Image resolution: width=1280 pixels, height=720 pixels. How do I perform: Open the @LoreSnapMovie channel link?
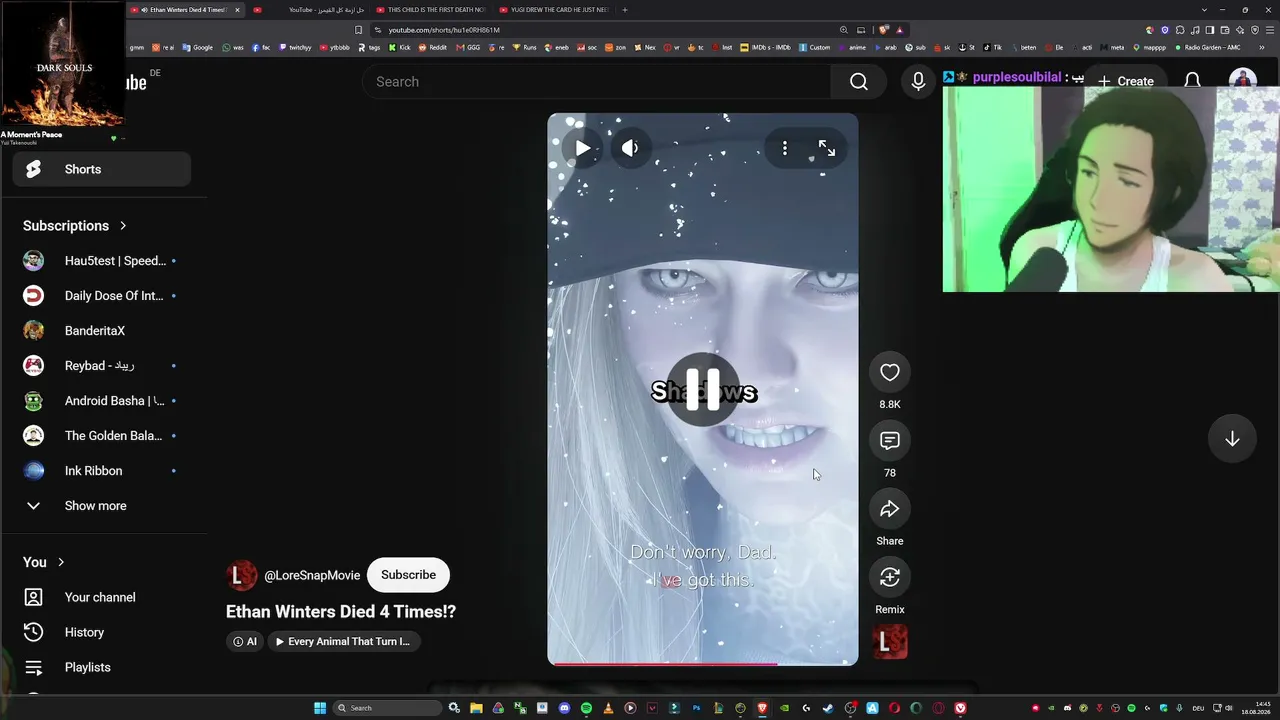coord(312,575)
